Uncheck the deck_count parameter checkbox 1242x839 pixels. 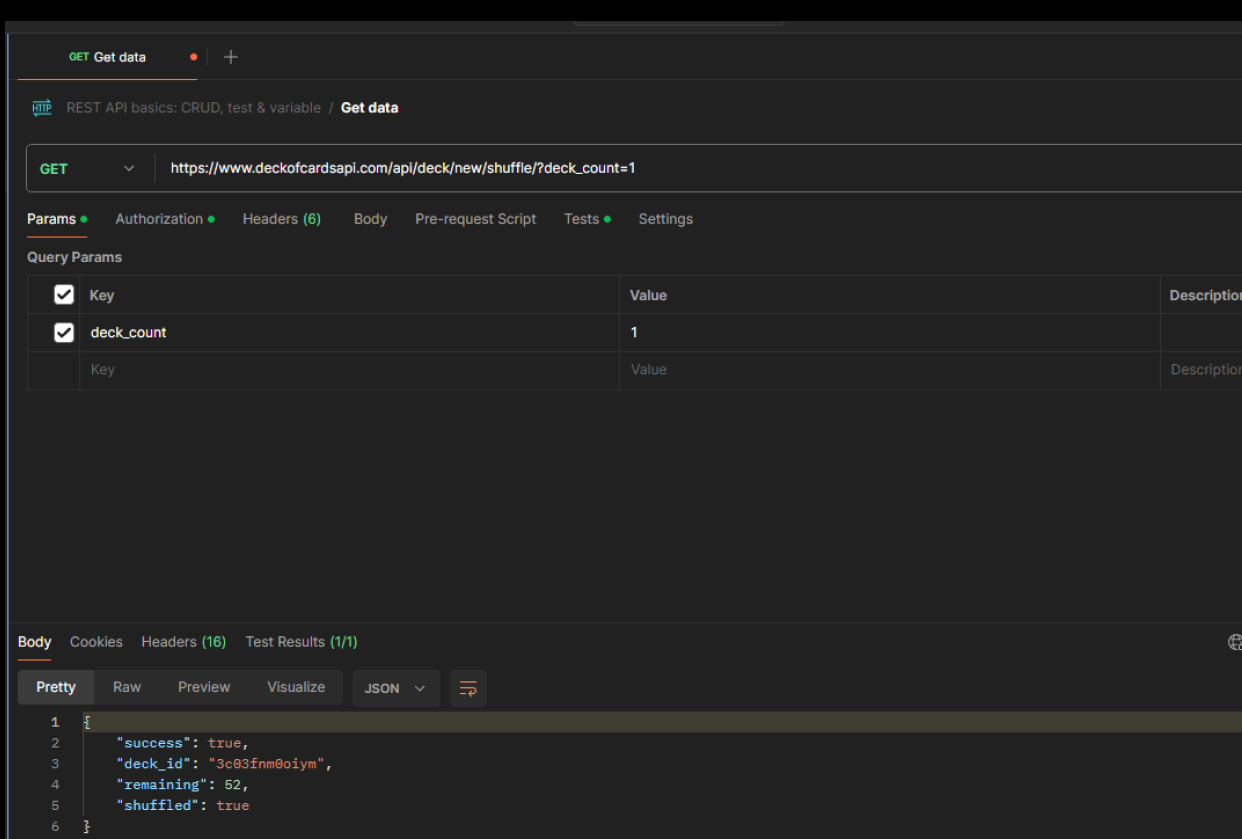click(64, 332)
